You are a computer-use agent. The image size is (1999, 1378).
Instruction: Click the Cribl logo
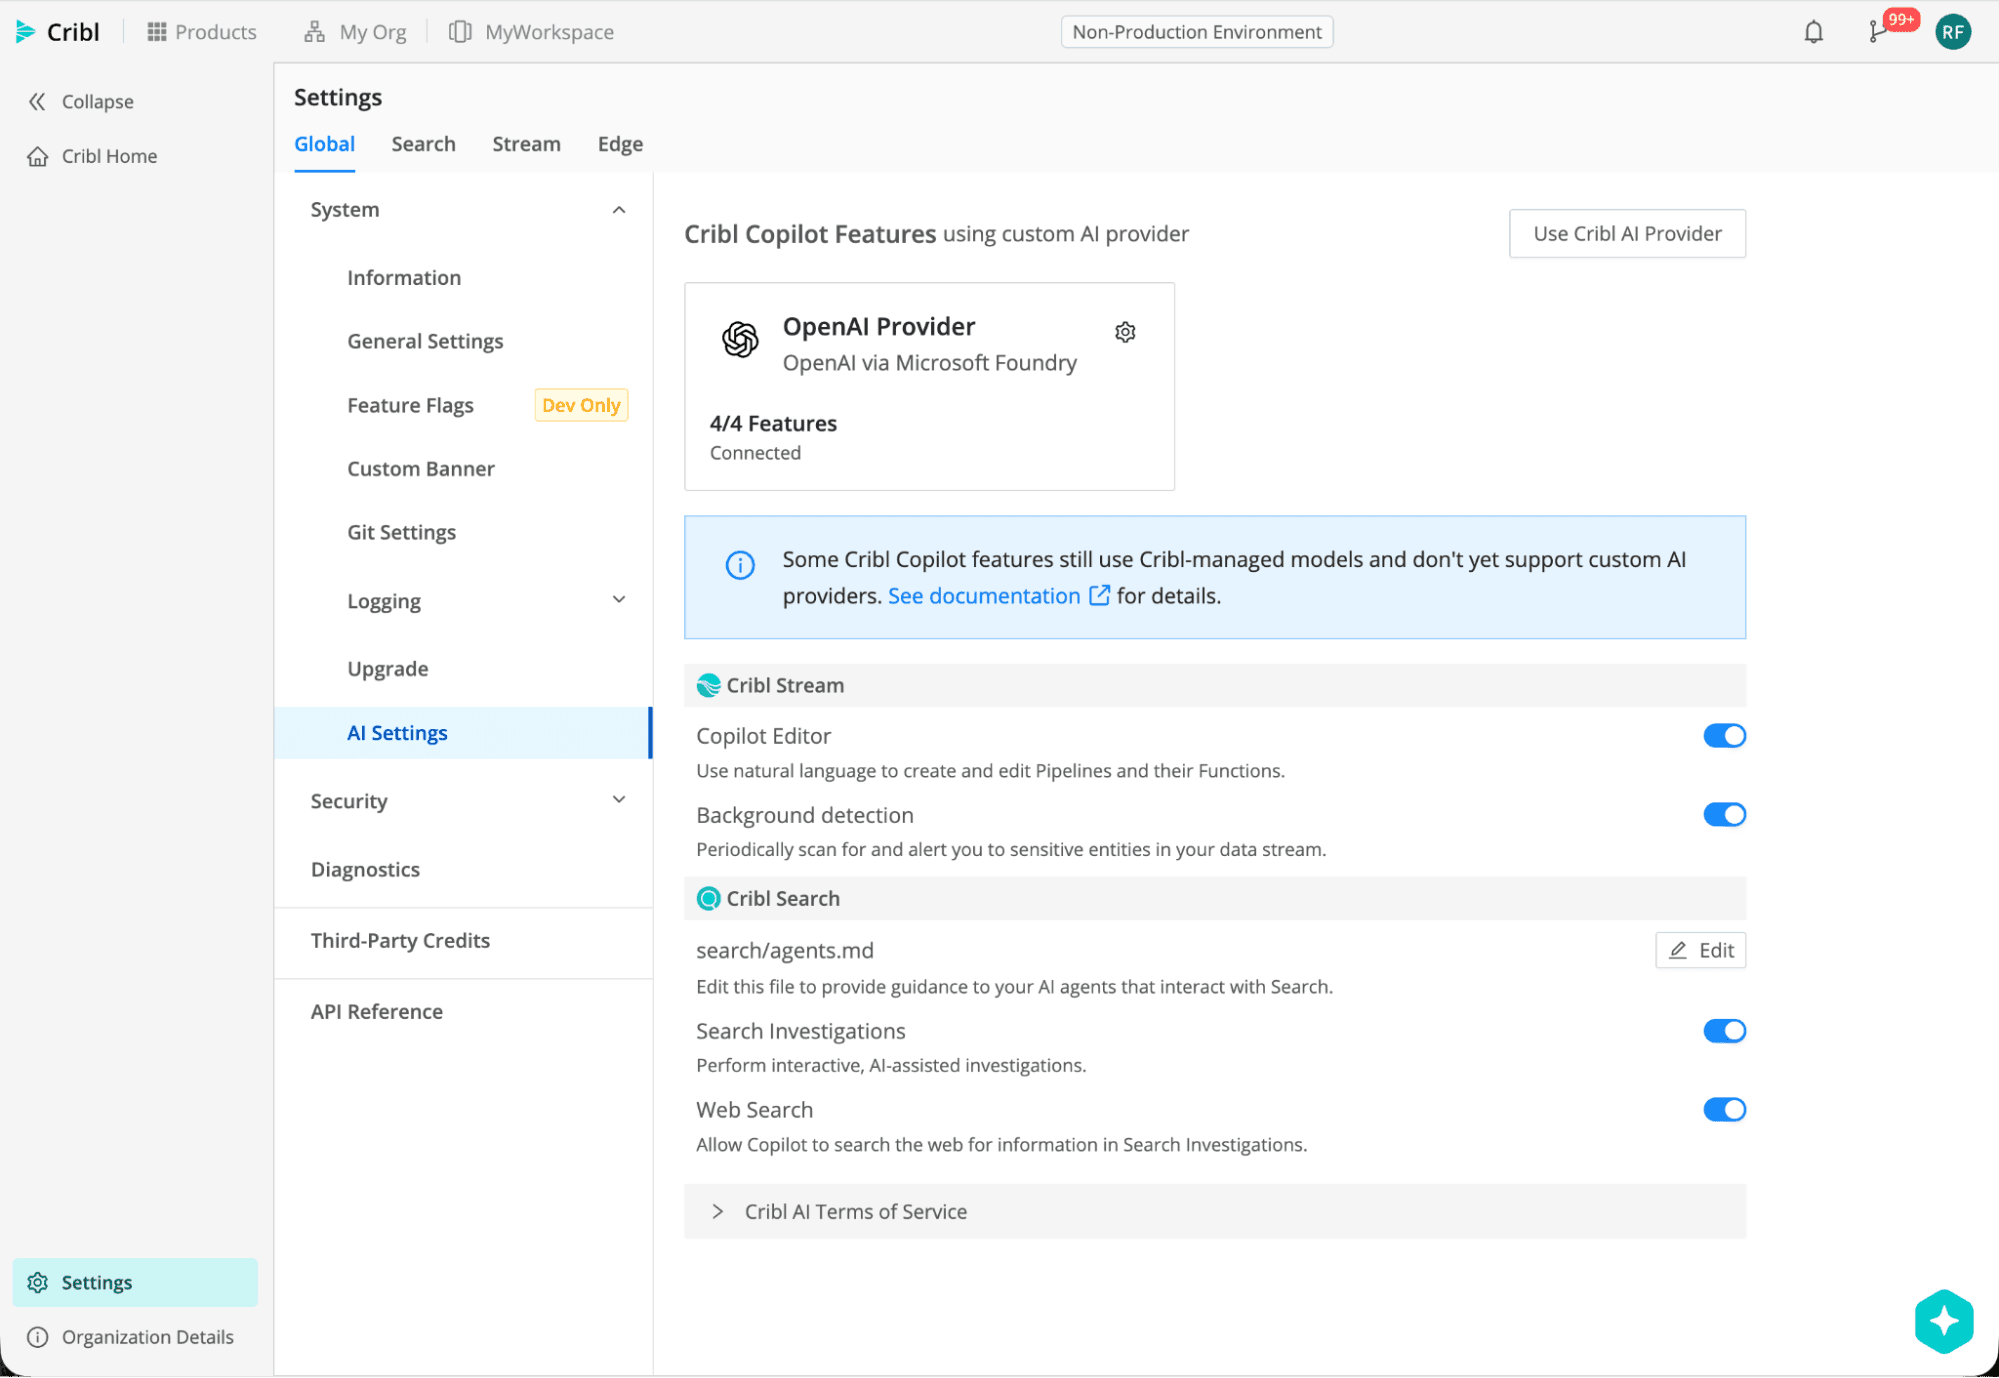click(57, 31)
